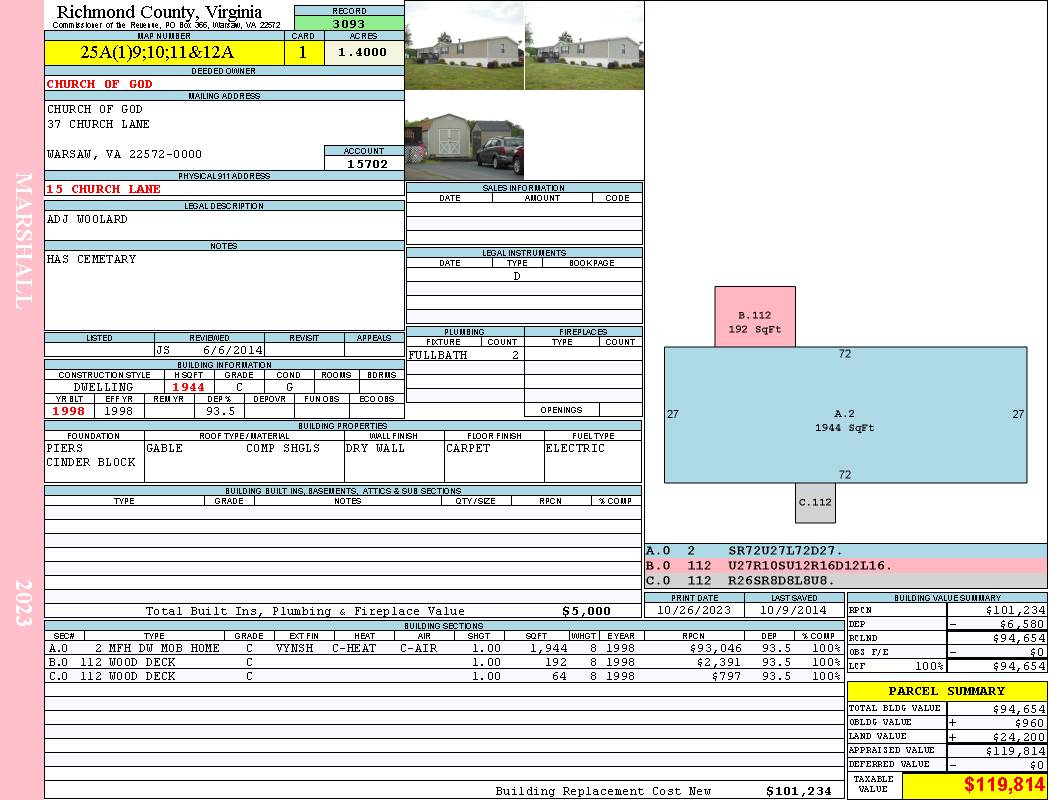Click year built 1998 in red
The width and height of the screenshot is (1050, 800).
(69, 411)
